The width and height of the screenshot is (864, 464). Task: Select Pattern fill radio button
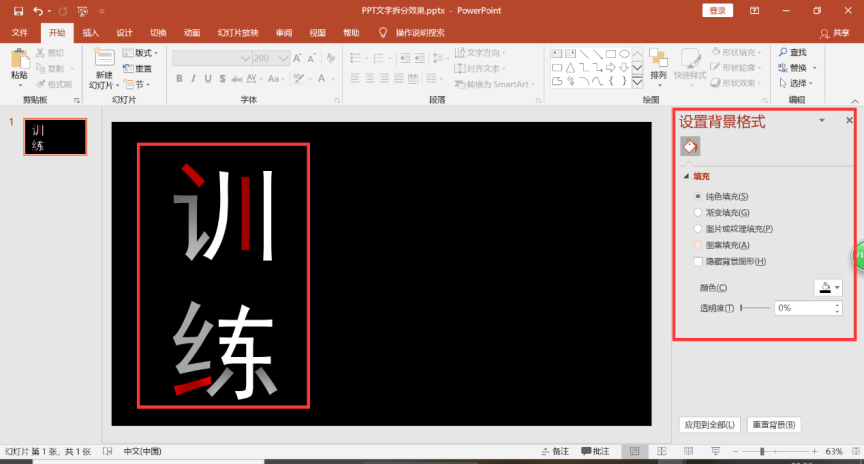(x=698, y=245)
